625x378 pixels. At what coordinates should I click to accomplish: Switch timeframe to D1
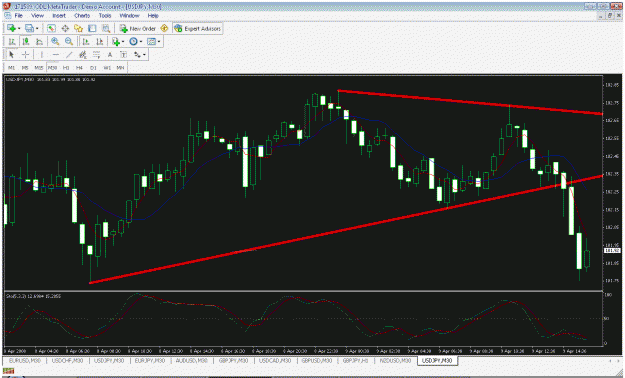tap(93, 68)
